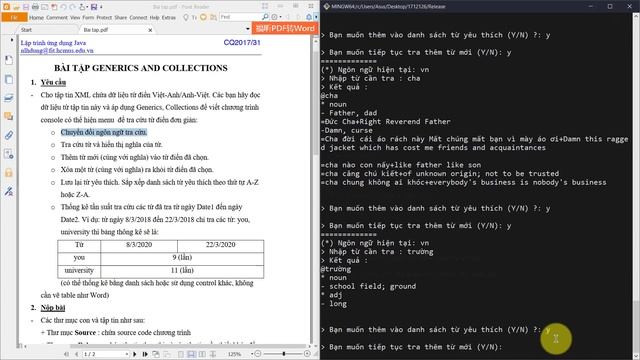Open the Extras ribbon tab

click(169, 18)
